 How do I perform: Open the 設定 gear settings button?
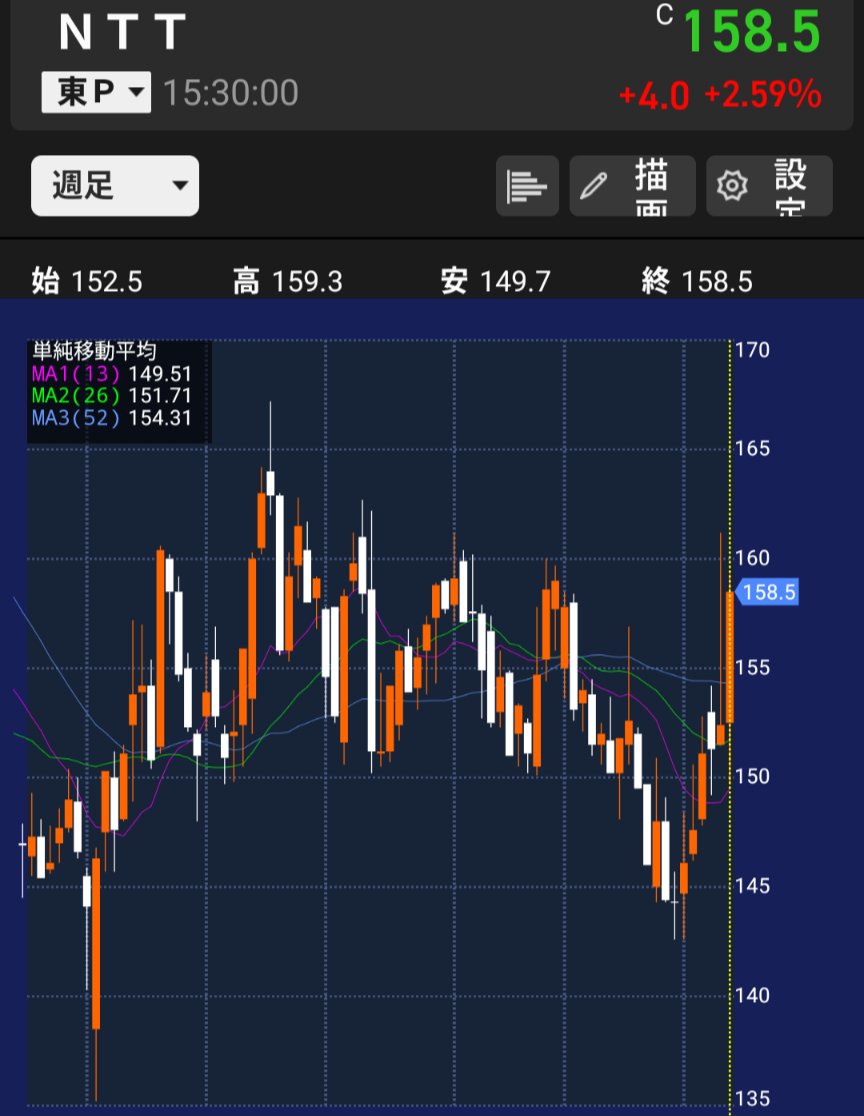[769, 186]
